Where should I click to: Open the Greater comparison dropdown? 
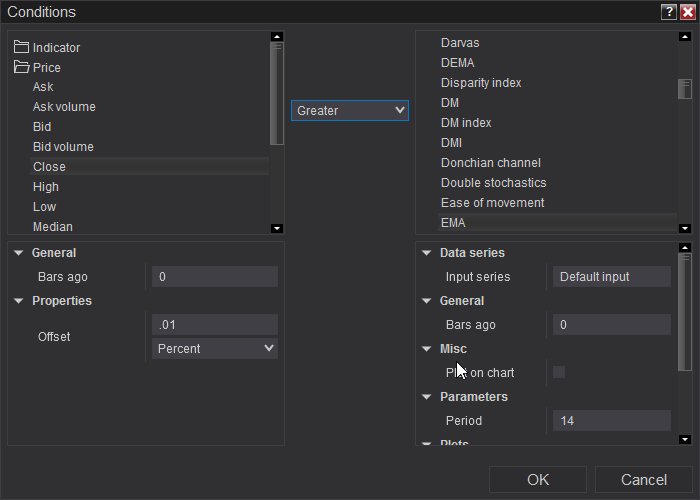tap(350, 111)
